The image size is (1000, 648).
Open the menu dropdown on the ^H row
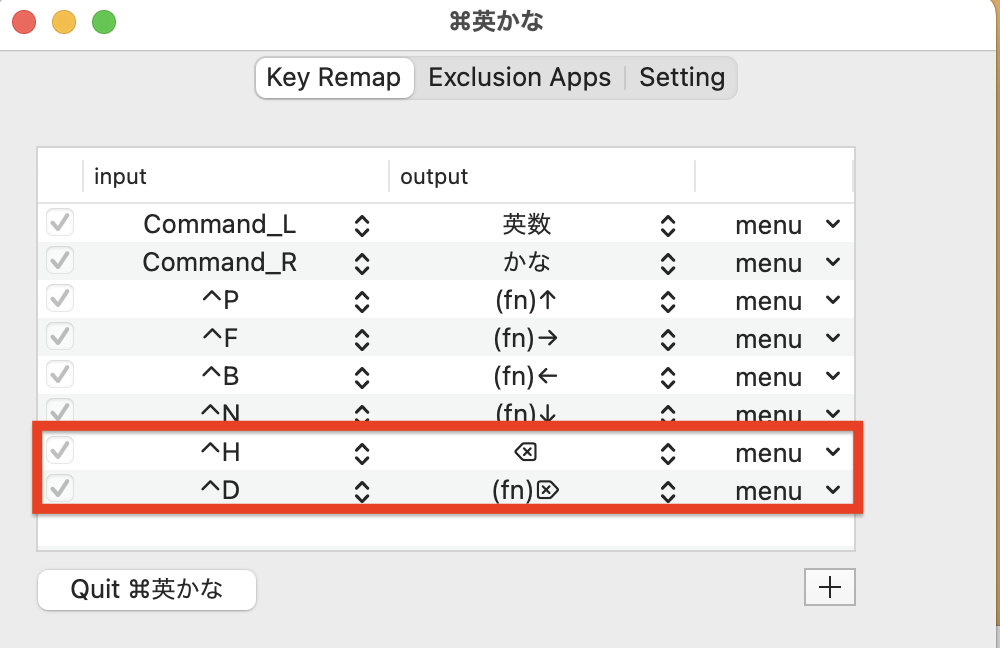pos(789,452)
